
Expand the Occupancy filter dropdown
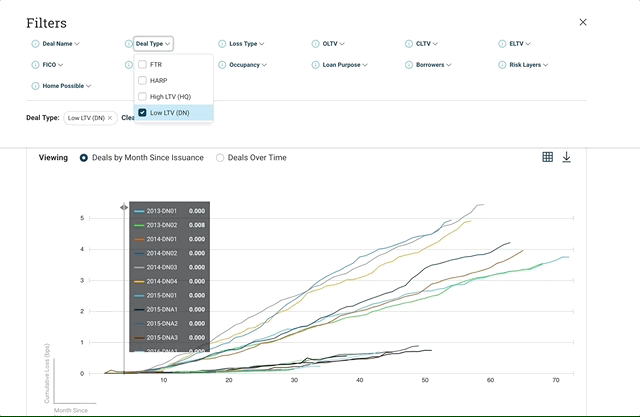click(248, 65)
